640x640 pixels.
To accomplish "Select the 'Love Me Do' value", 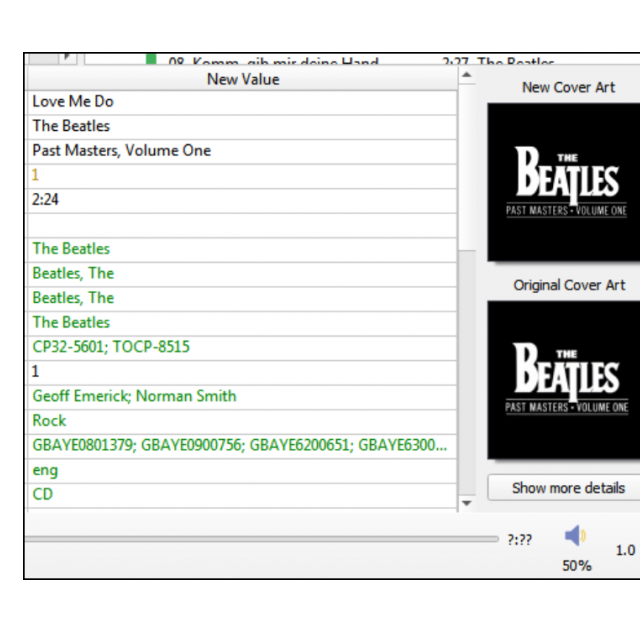I will pyautogui.click(x=242, y=102).
